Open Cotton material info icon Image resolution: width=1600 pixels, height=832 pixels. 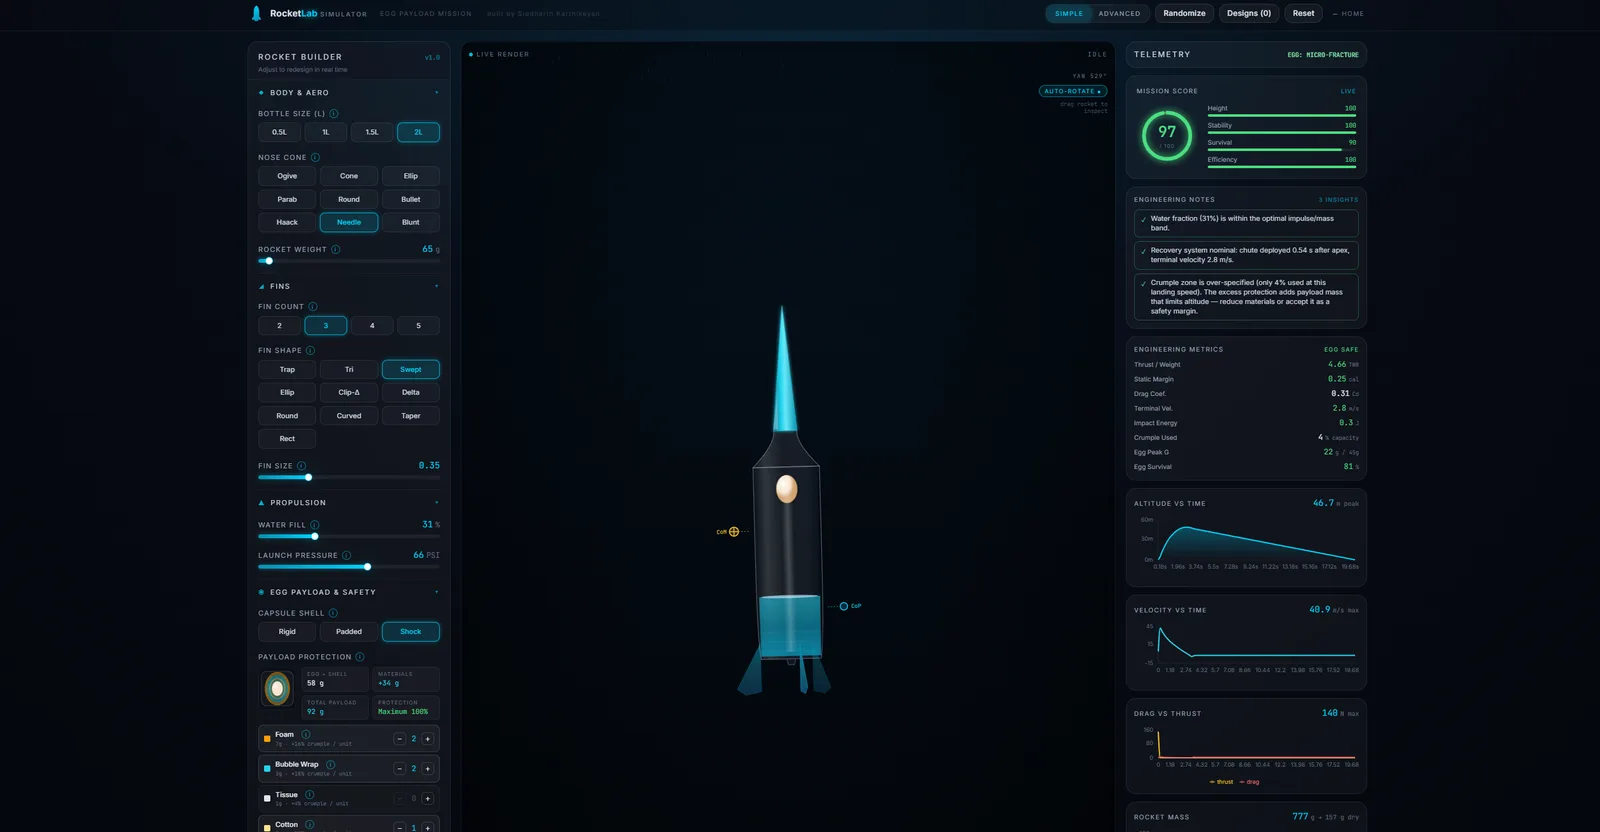[x=310, y=825]
